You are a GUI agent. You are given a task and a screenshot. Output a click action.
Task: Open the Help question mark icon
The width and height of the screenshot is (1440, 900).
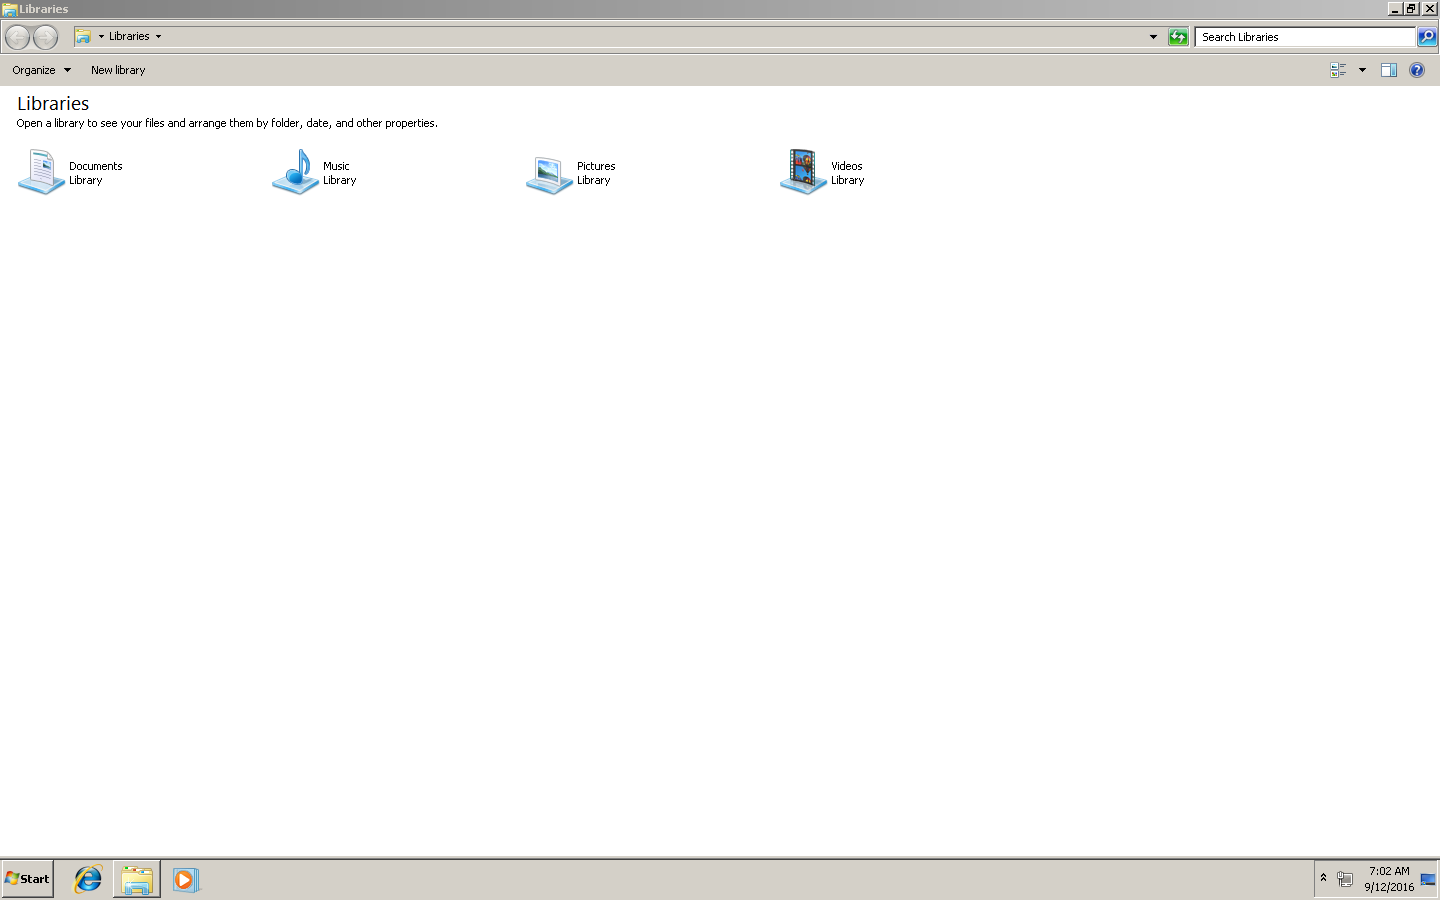1416,70
